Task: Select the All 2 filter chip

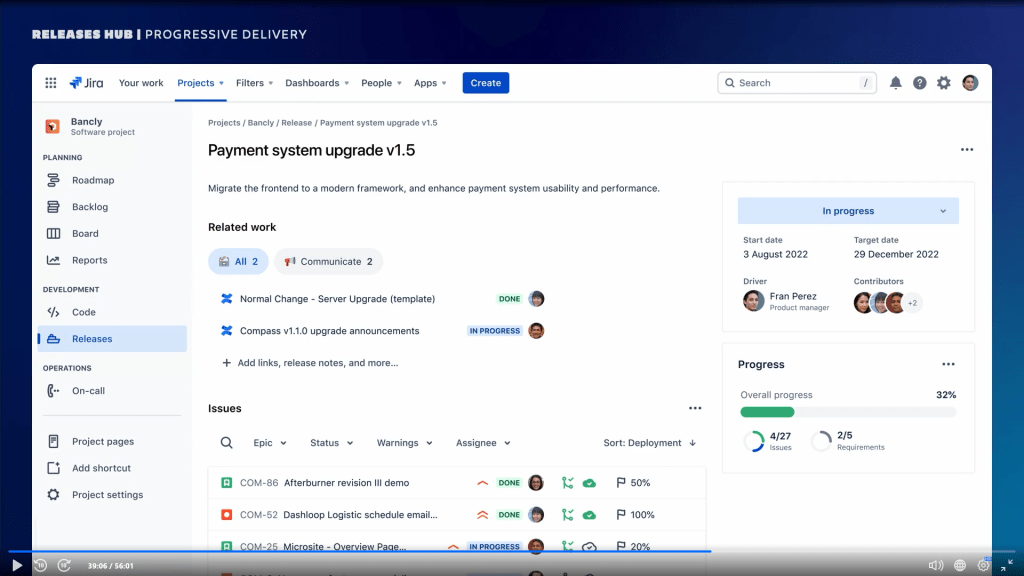Action: [x=238, y=262]
